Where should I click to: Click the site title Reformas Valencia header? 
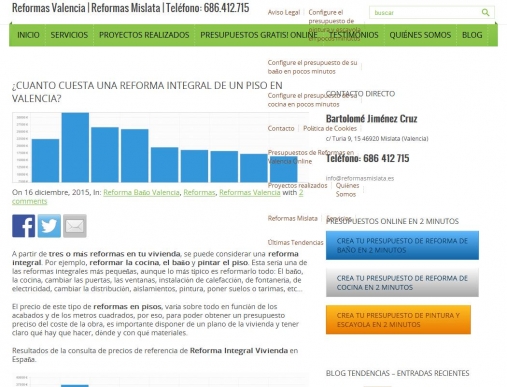click(130, 8)
